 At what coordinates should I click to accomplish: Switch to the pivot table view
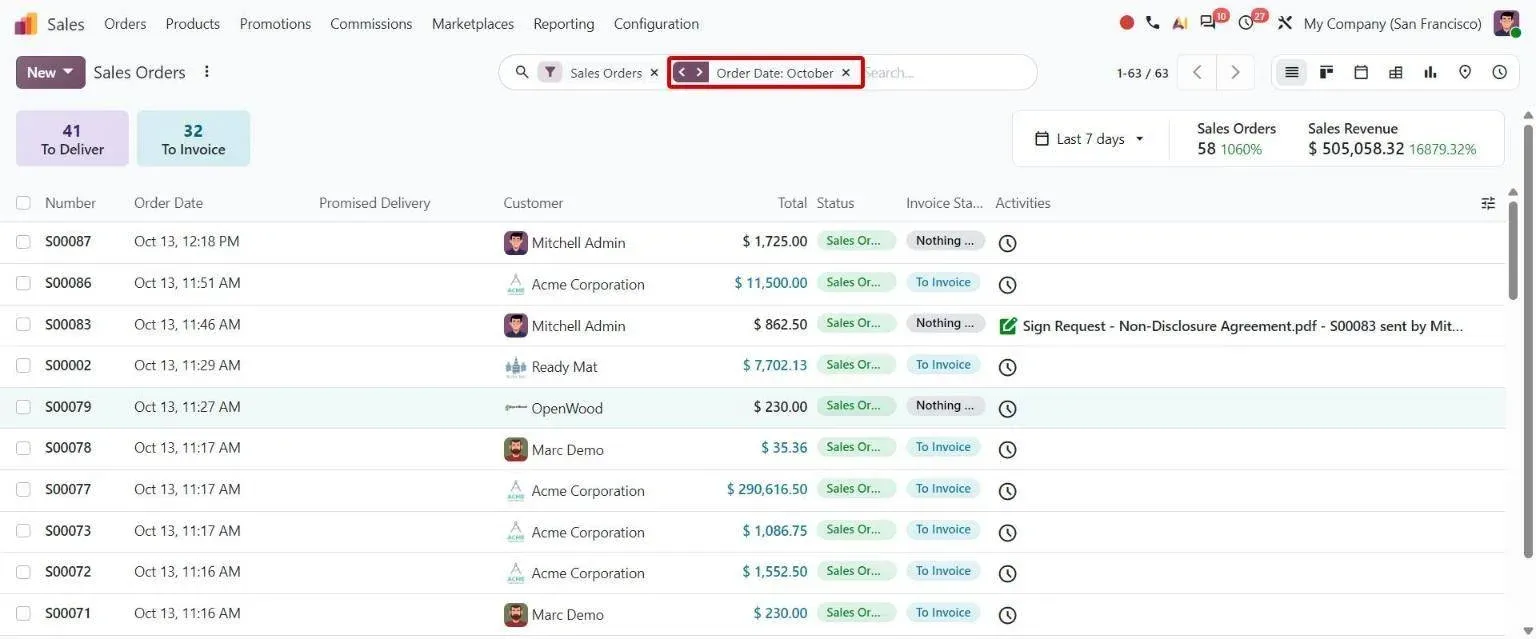click(x=1396, y=72)
